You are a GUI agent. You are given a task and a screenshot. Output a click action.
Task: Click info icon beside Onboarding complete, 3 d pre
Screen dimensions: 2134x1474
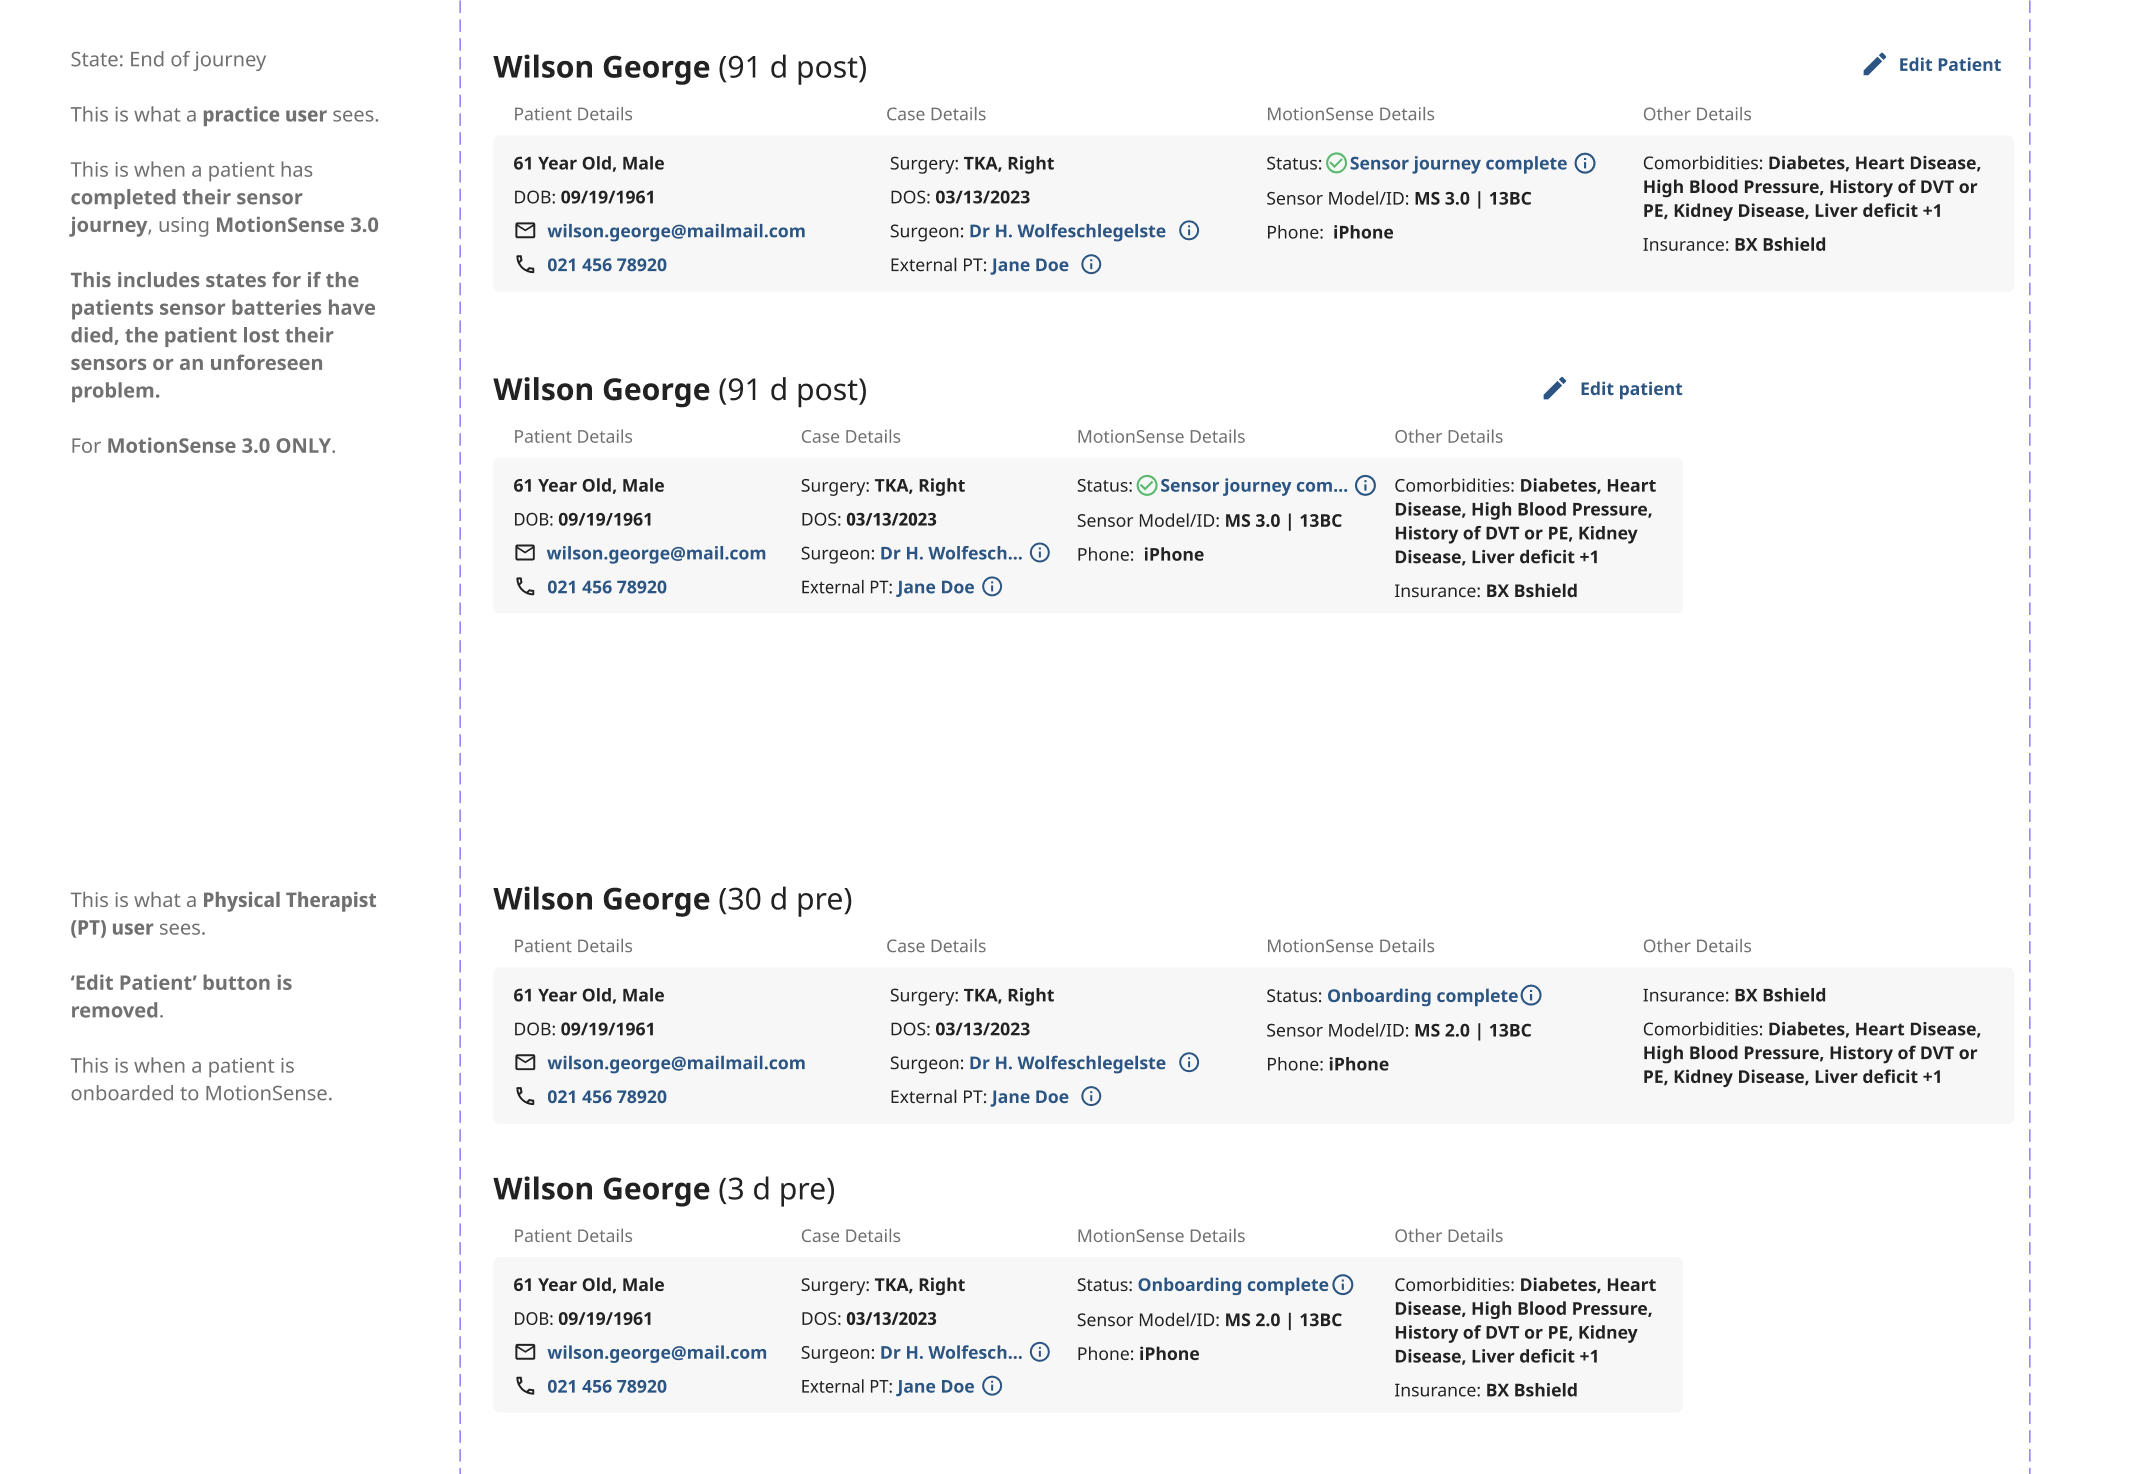[1343, 1285]
